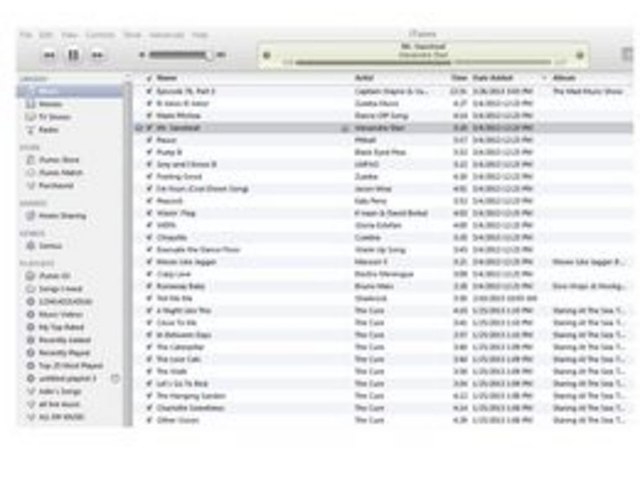The height and width of the screenshot is (480, 640).
Task: Open the Controls menu
Action: [x=100, y=35]
